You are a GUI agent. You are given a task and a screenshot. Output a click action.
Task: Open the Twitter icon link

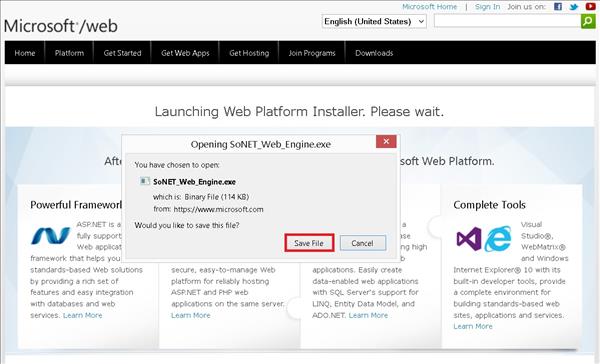click(574, 7)
